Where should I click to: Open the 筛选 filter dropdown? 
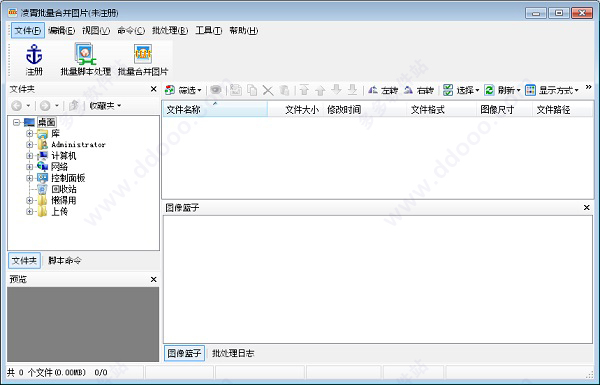tap(183, 90)
